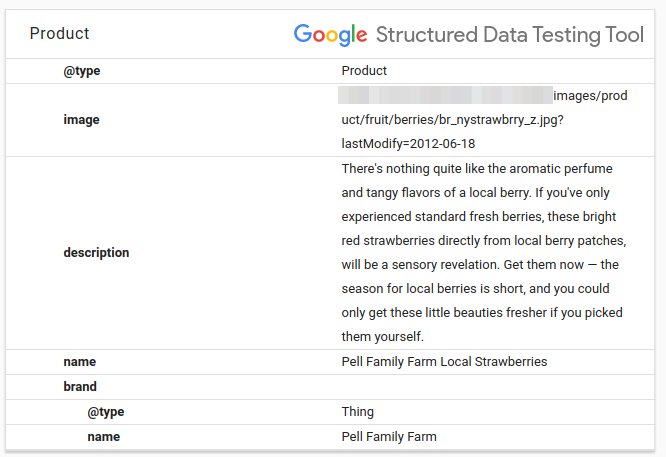Select the "Pell Family Farm" brand name value

click(x=389, y=437)
